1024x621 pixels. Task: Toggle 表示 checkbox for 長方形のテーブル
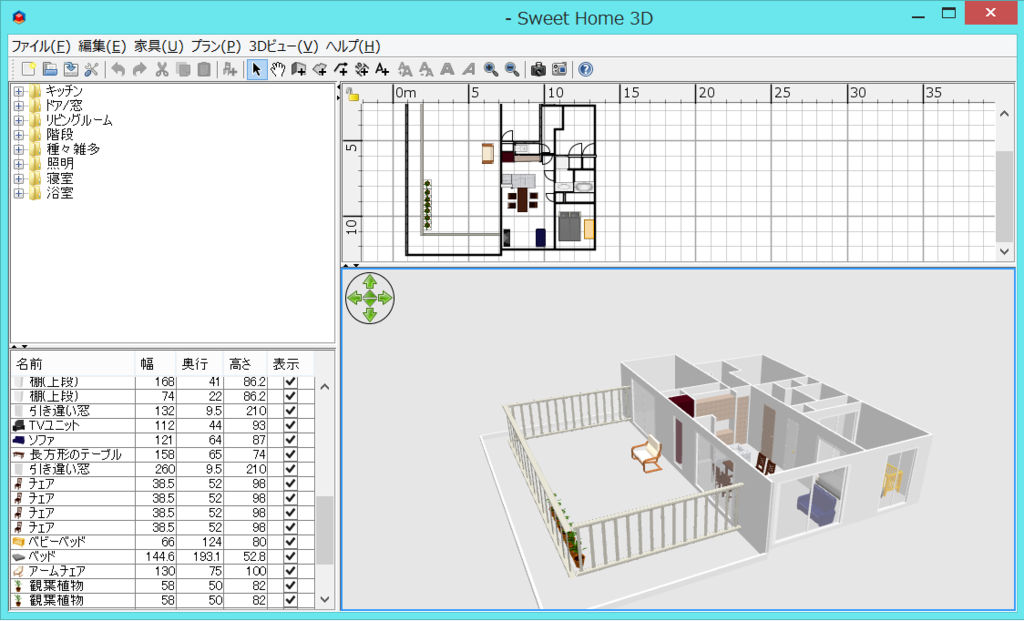click(x=291, y=454)
